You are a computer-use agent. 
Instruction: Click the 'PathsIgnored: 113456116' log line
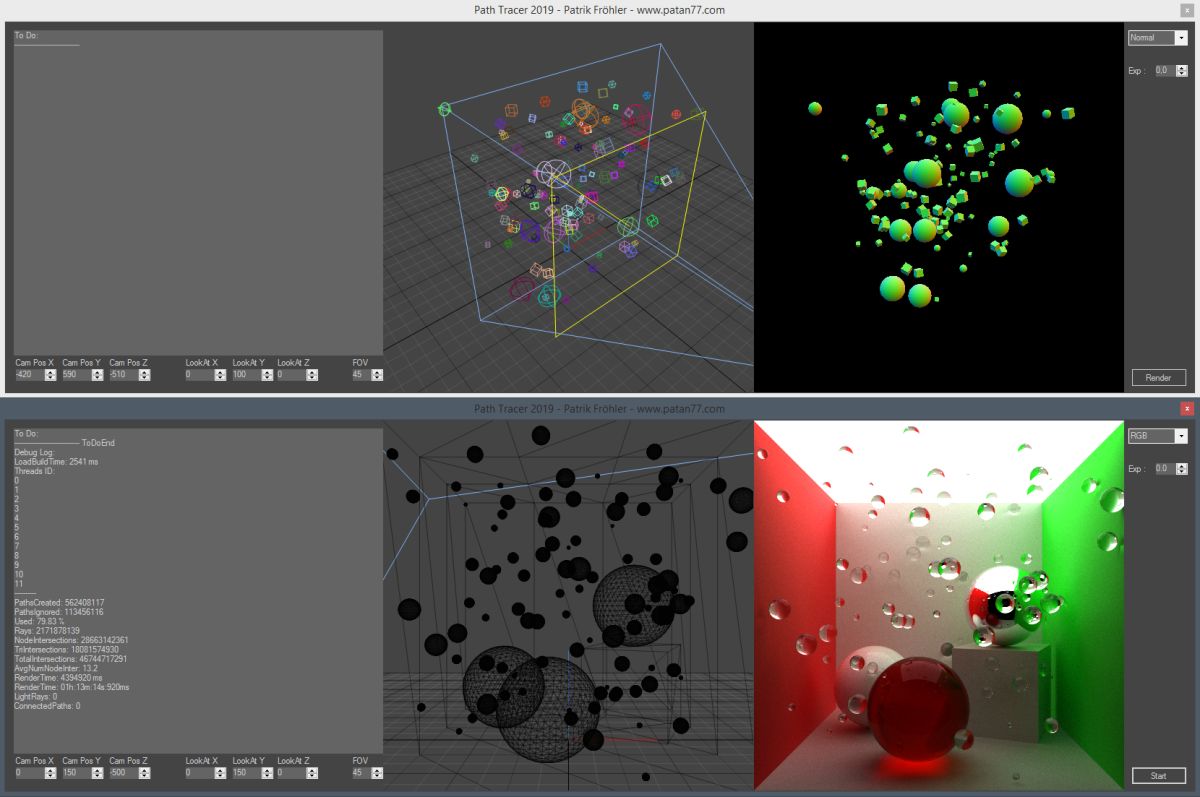pyautogui.click(x=58, y=612)
